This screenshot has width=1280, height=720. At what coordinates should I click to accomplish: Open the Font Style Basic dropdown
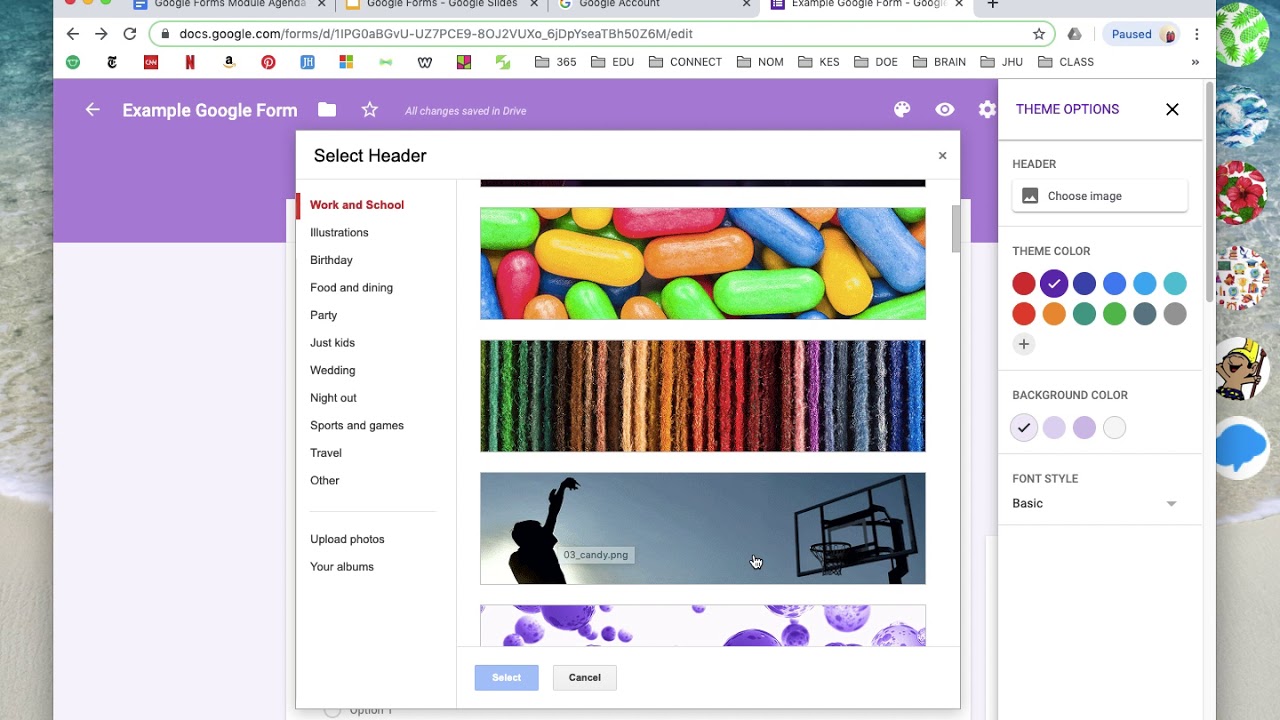coord(1094,503)
